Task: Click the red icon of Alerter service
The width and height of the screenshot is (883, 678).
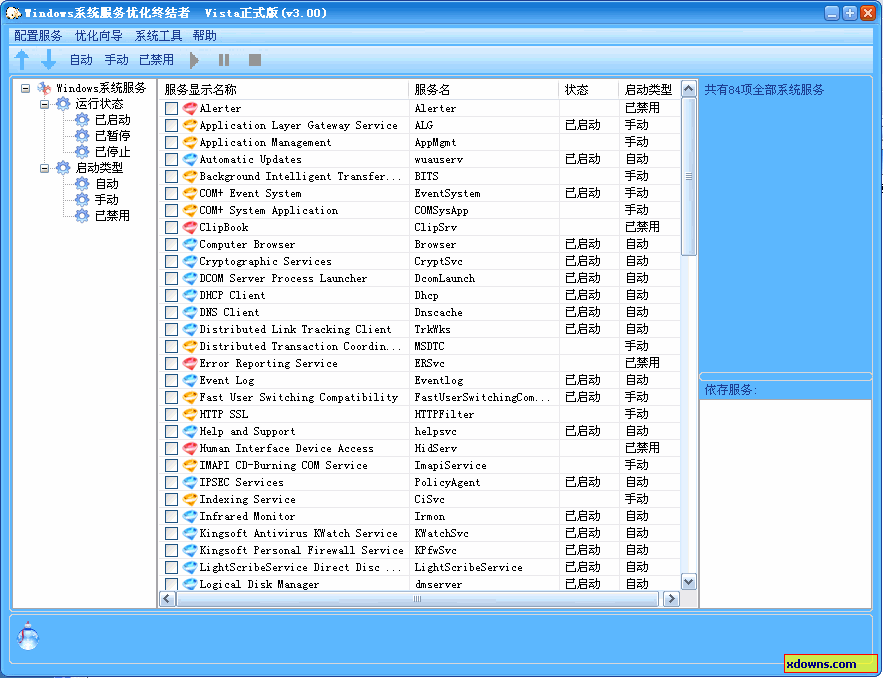Action: click(190, 108)
